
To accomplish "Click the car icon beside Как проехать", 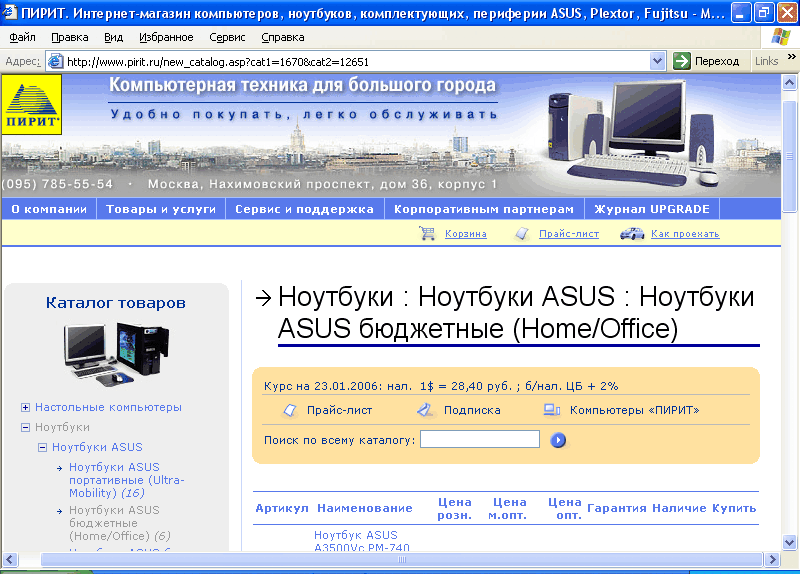I will pyautogui.click(x=632, y=234).
